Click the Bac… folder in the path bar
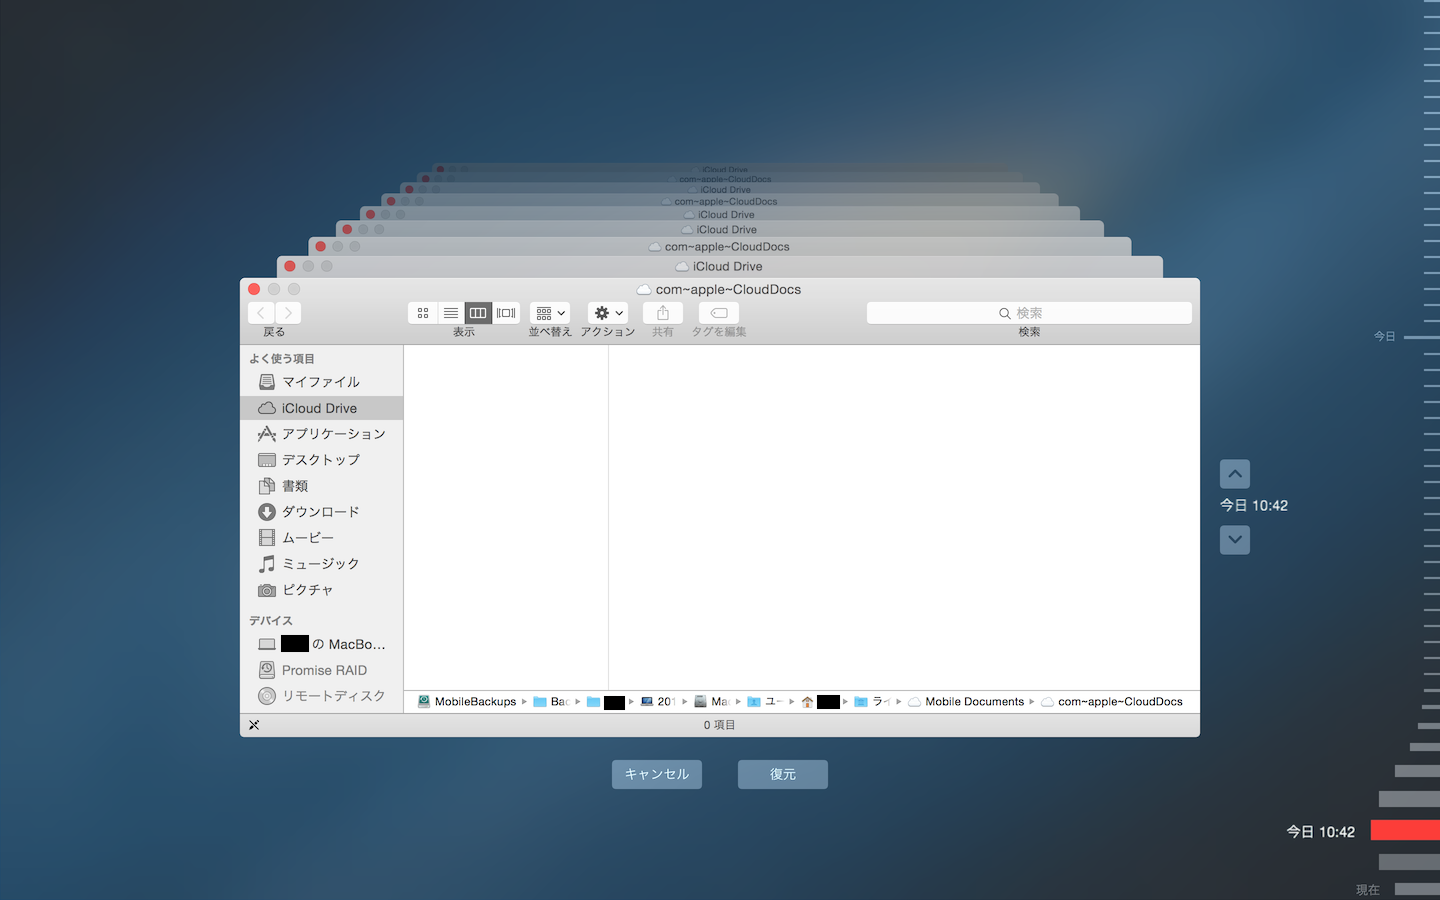1440x900 pixels. pos(551,702)
